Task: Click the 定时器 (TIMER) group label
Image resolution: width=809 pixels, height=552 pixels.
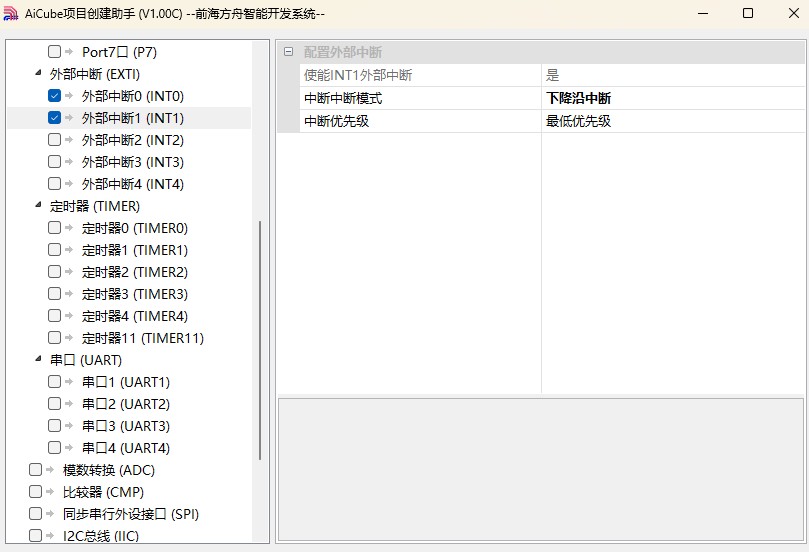Action: (95, 206)
